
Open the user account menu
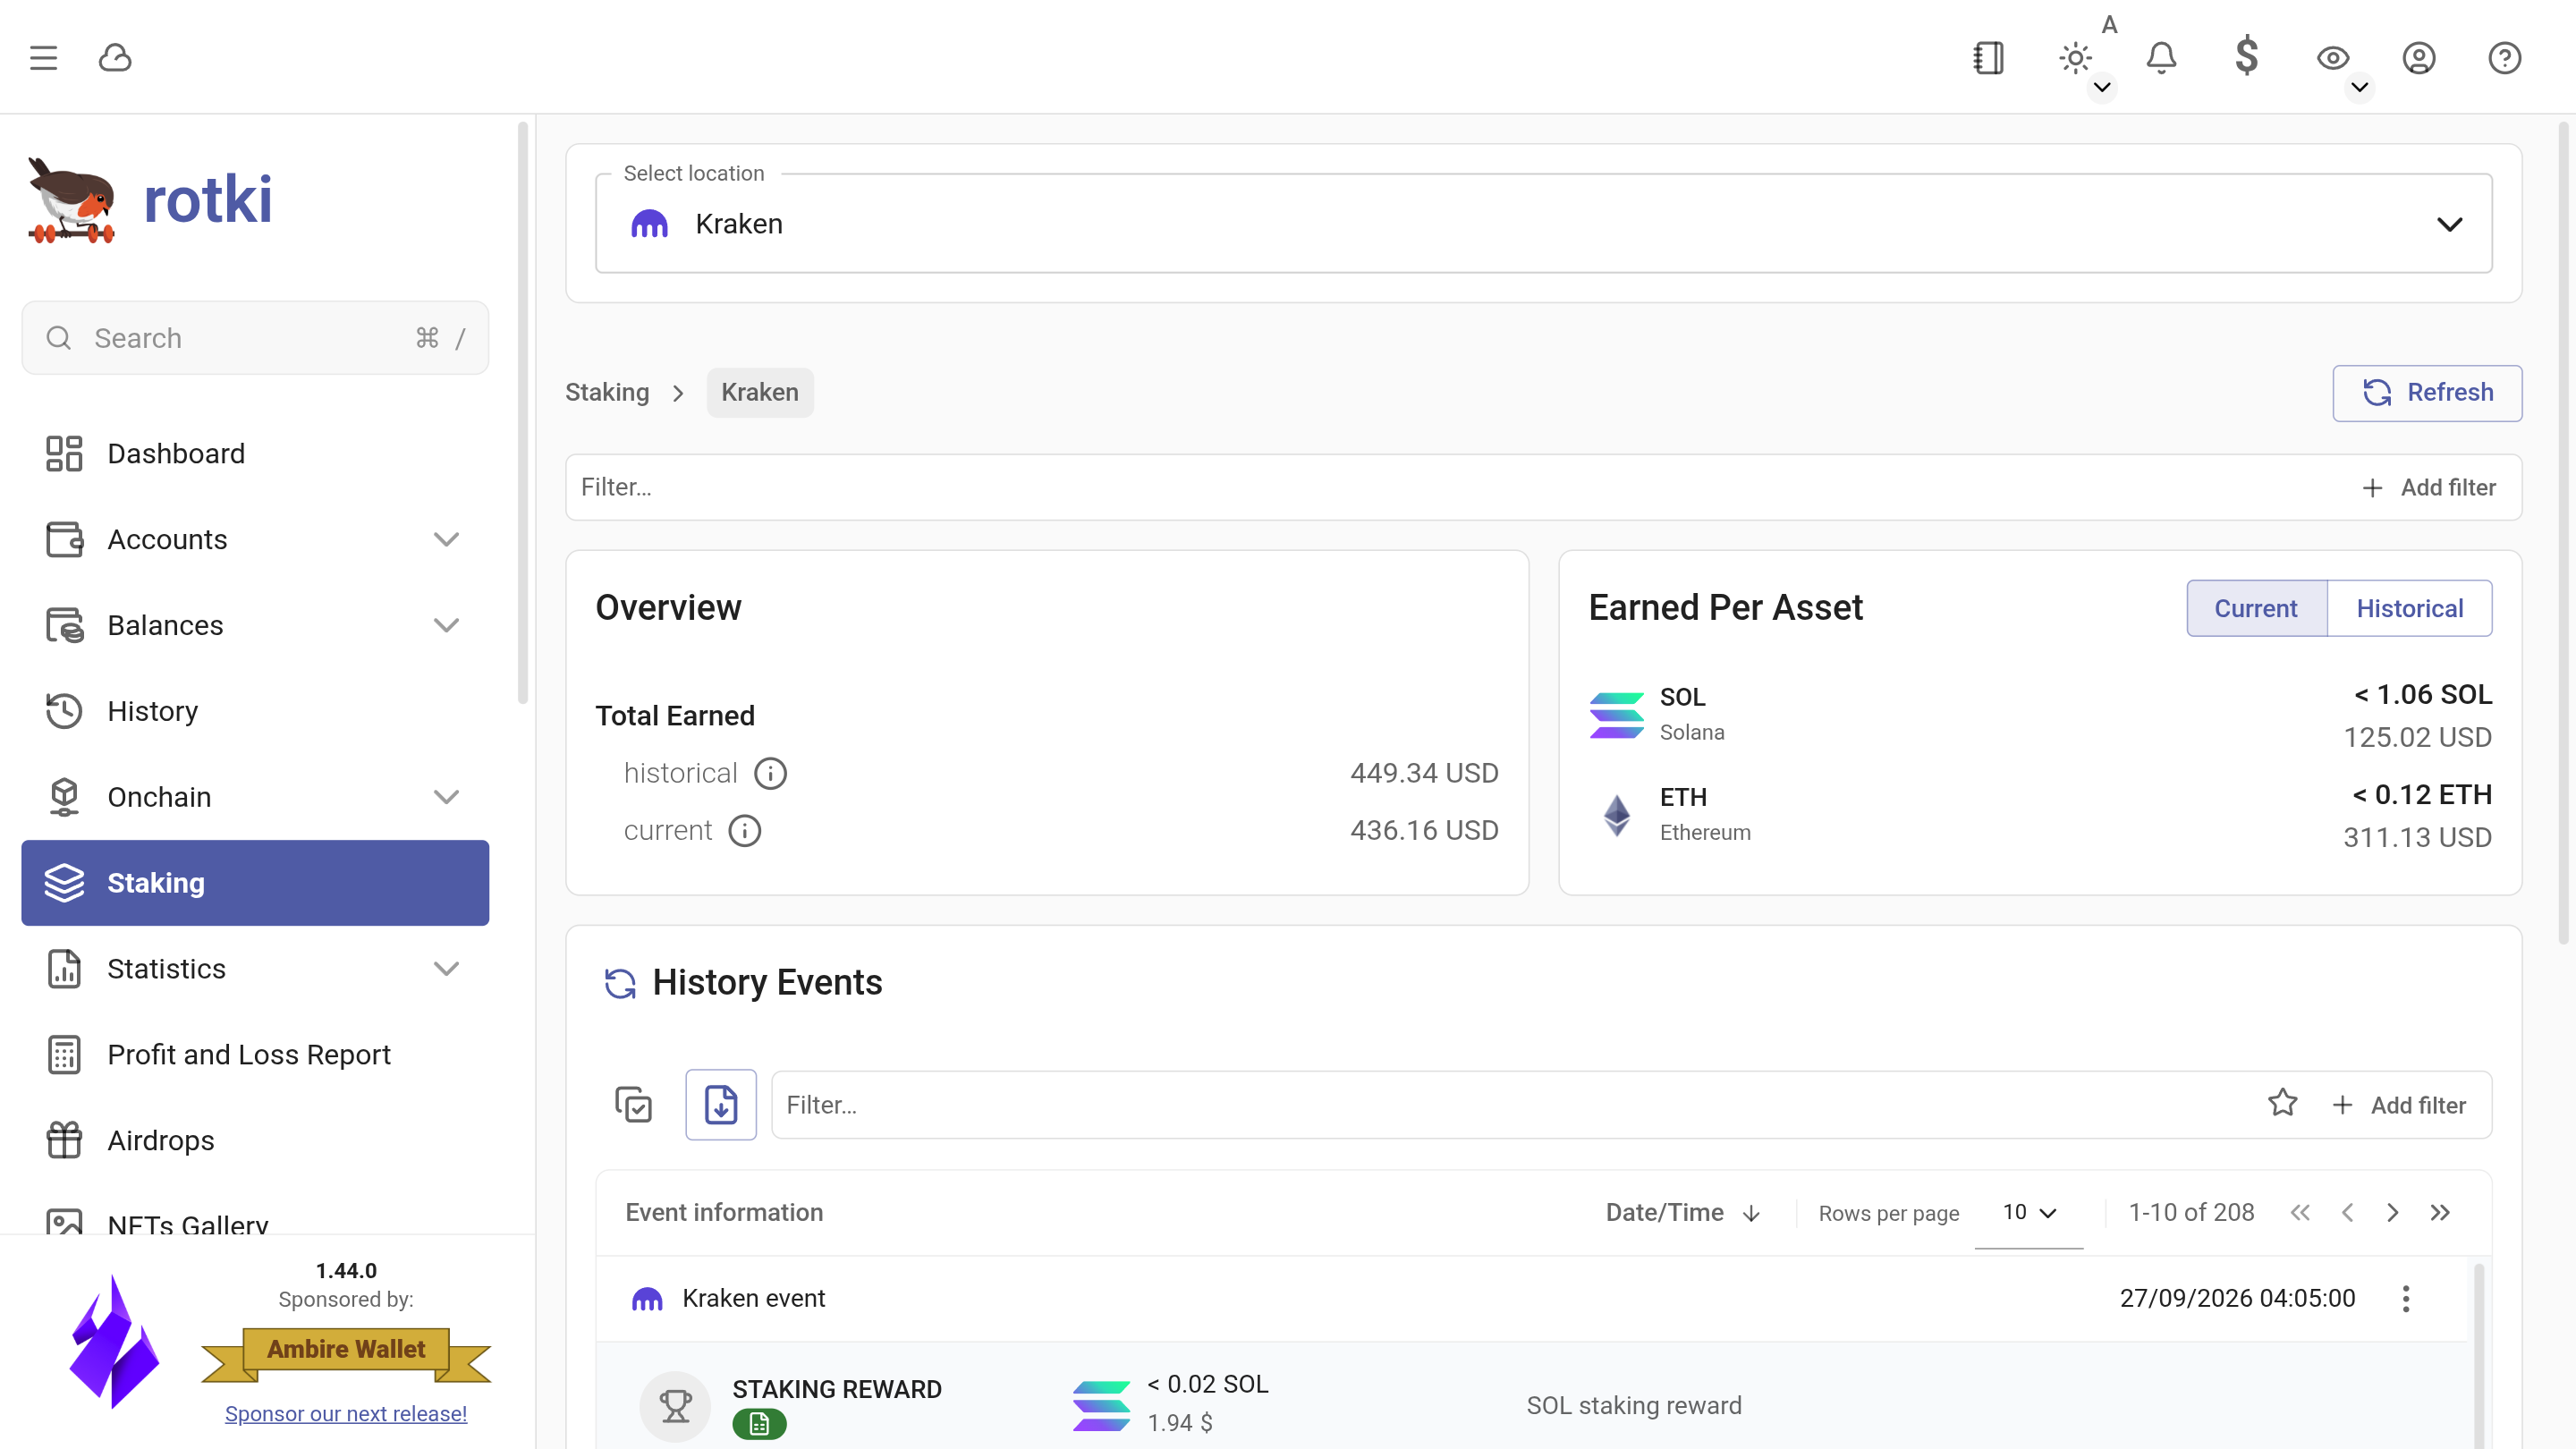point(2419,58)
